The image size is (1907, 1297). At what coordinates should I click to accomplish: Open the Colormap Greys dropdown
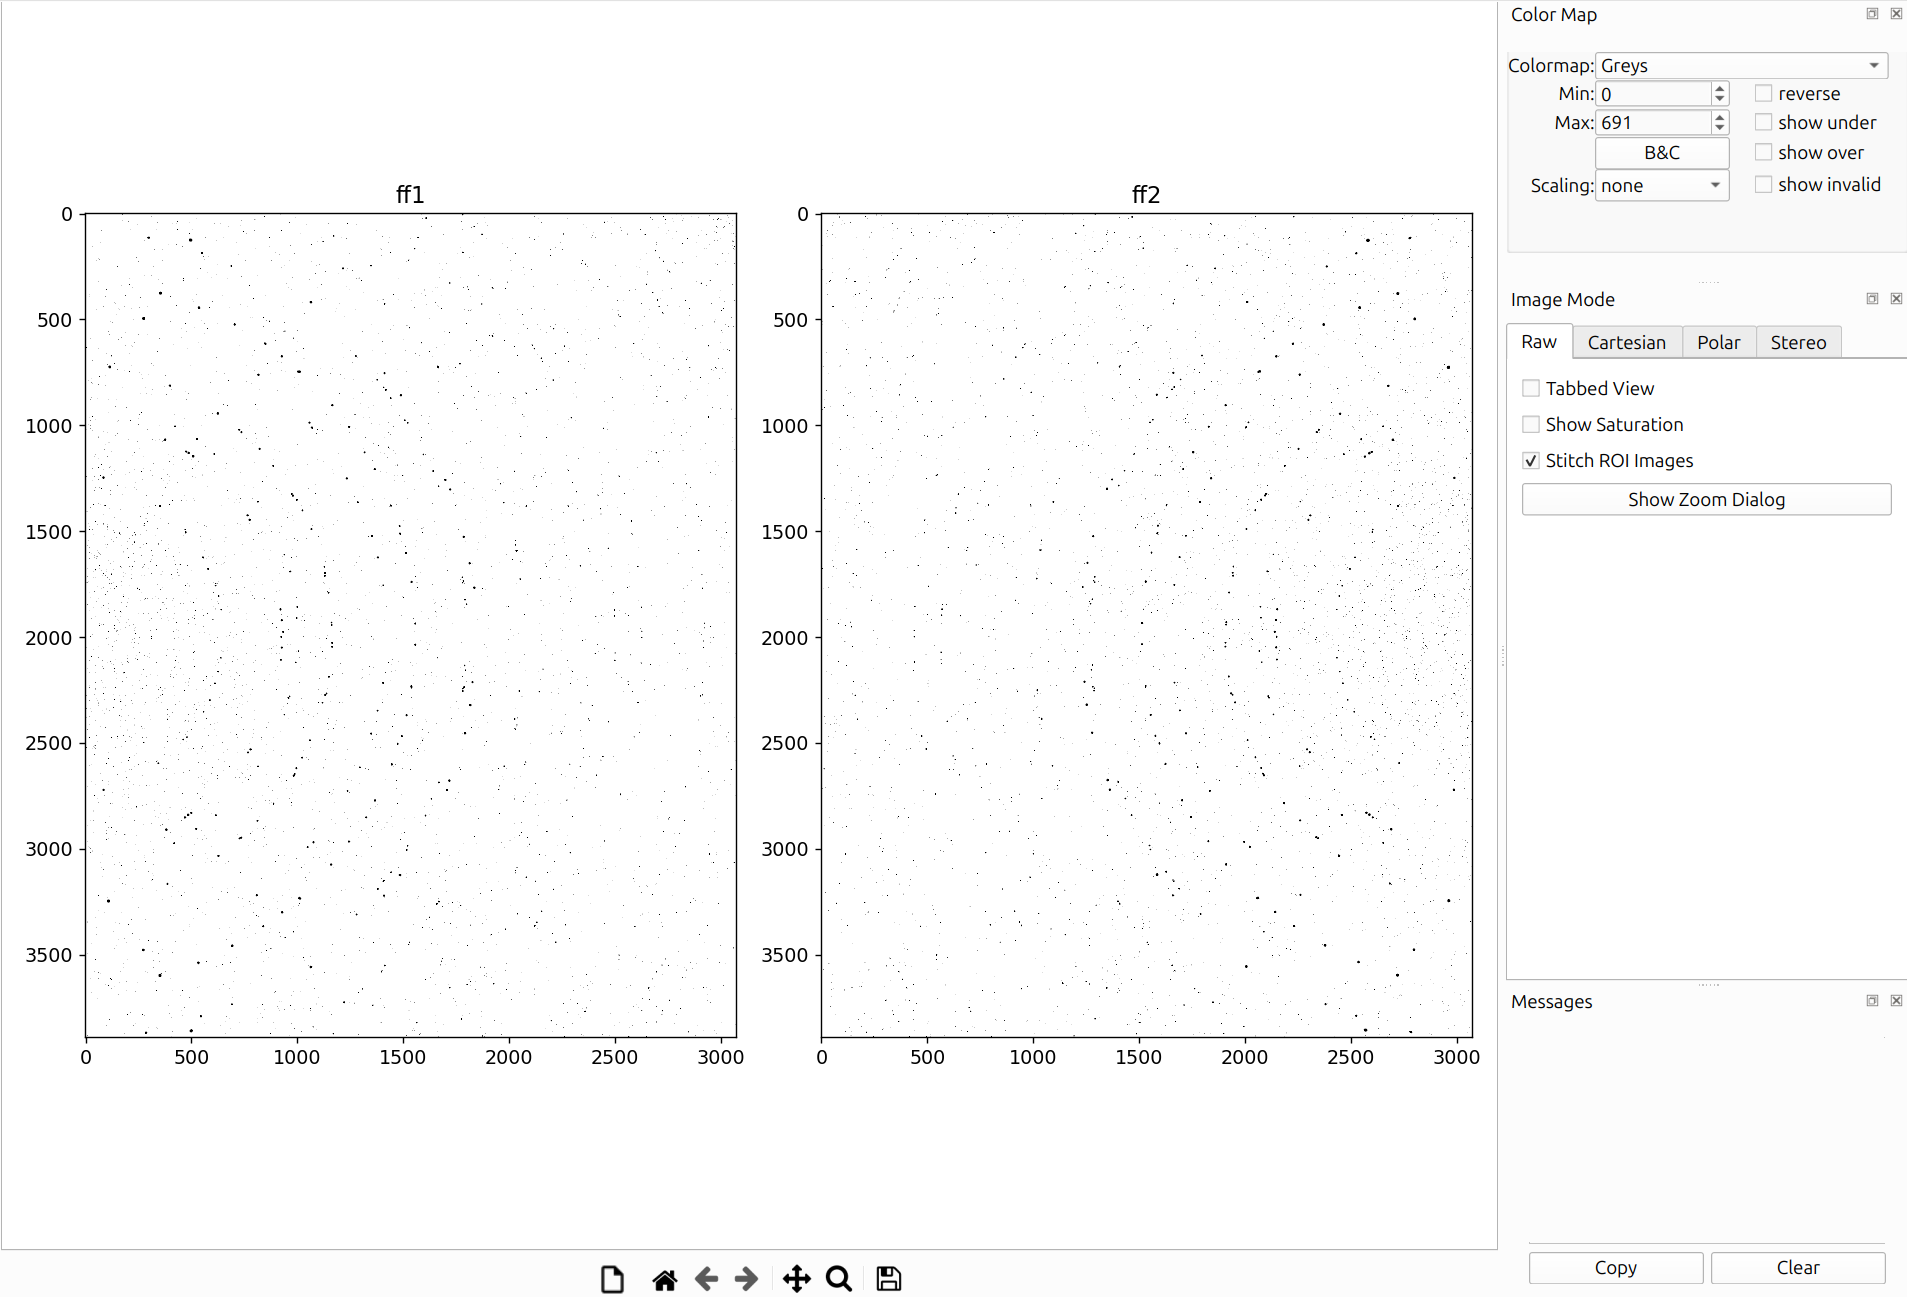point(1741,65)
